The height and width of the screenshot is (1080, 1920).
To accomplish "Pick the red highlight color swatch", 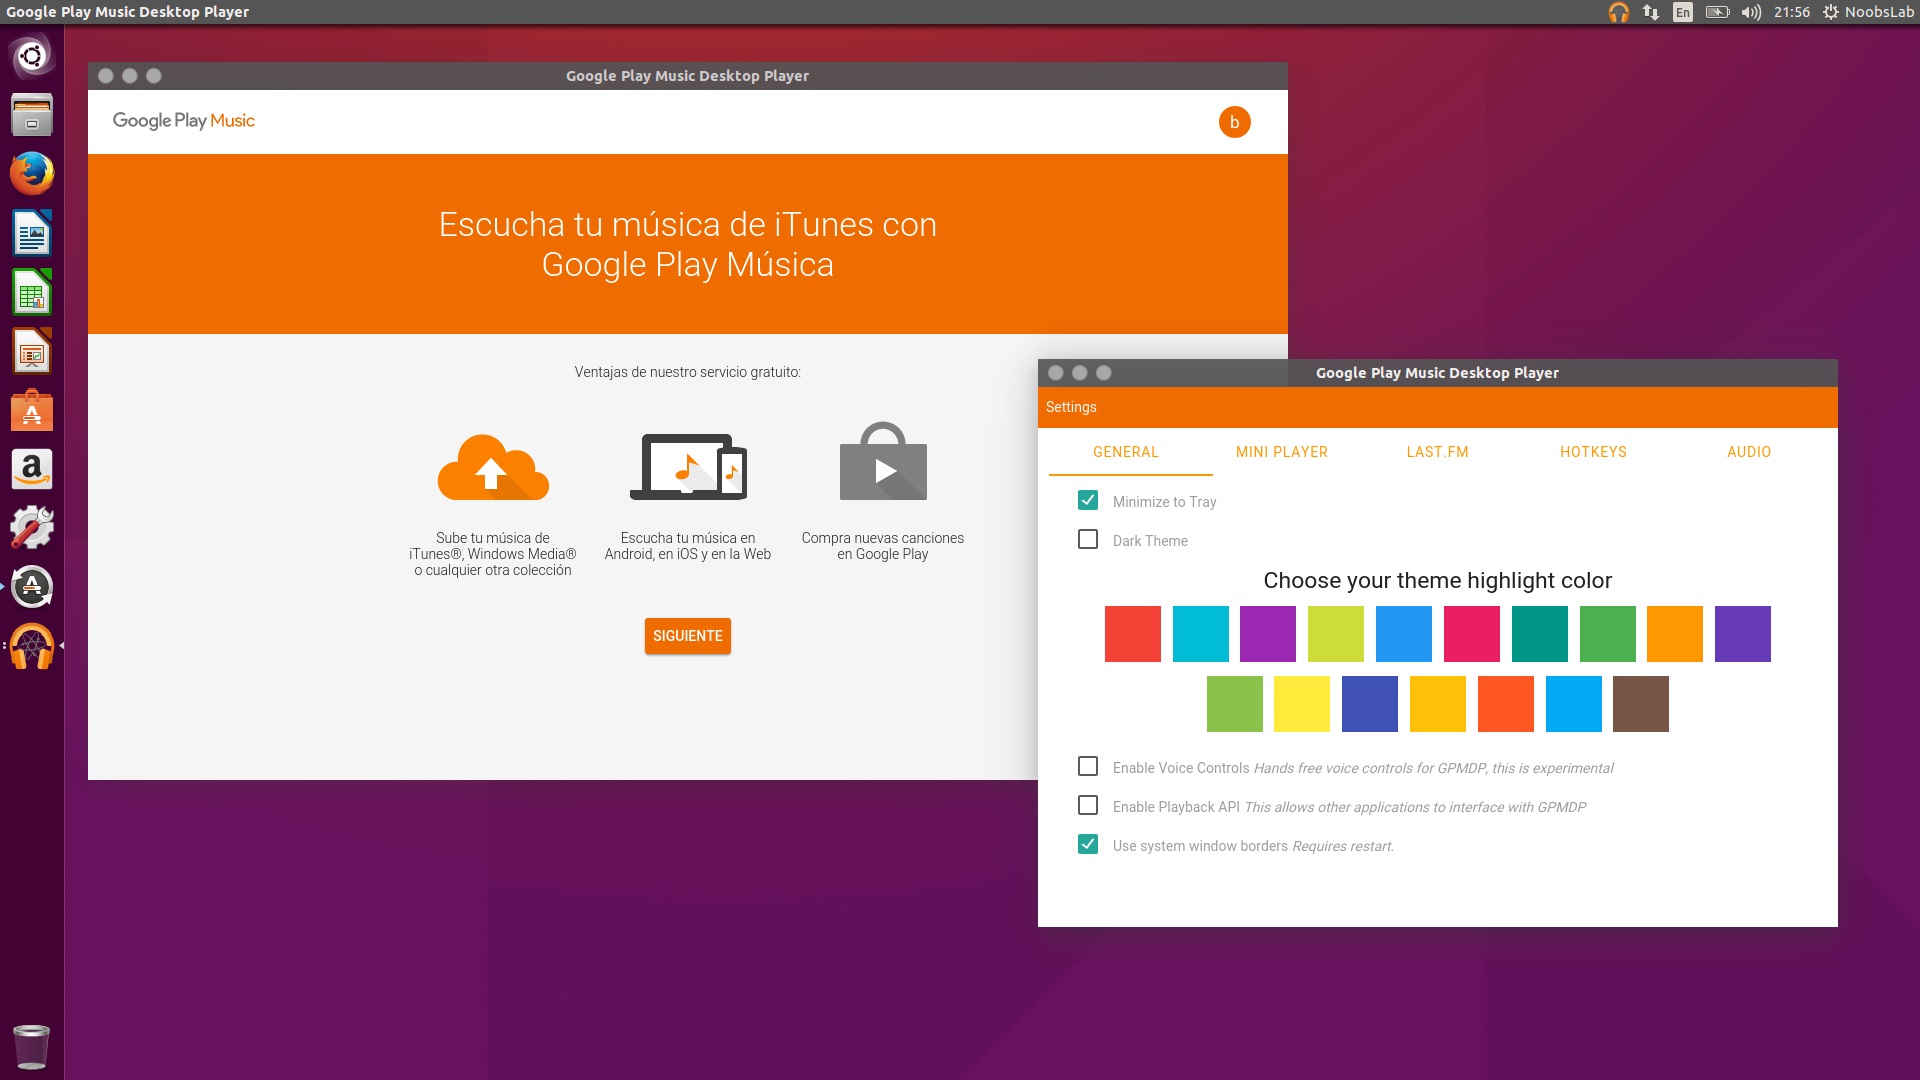I will tap(1133, 634).
